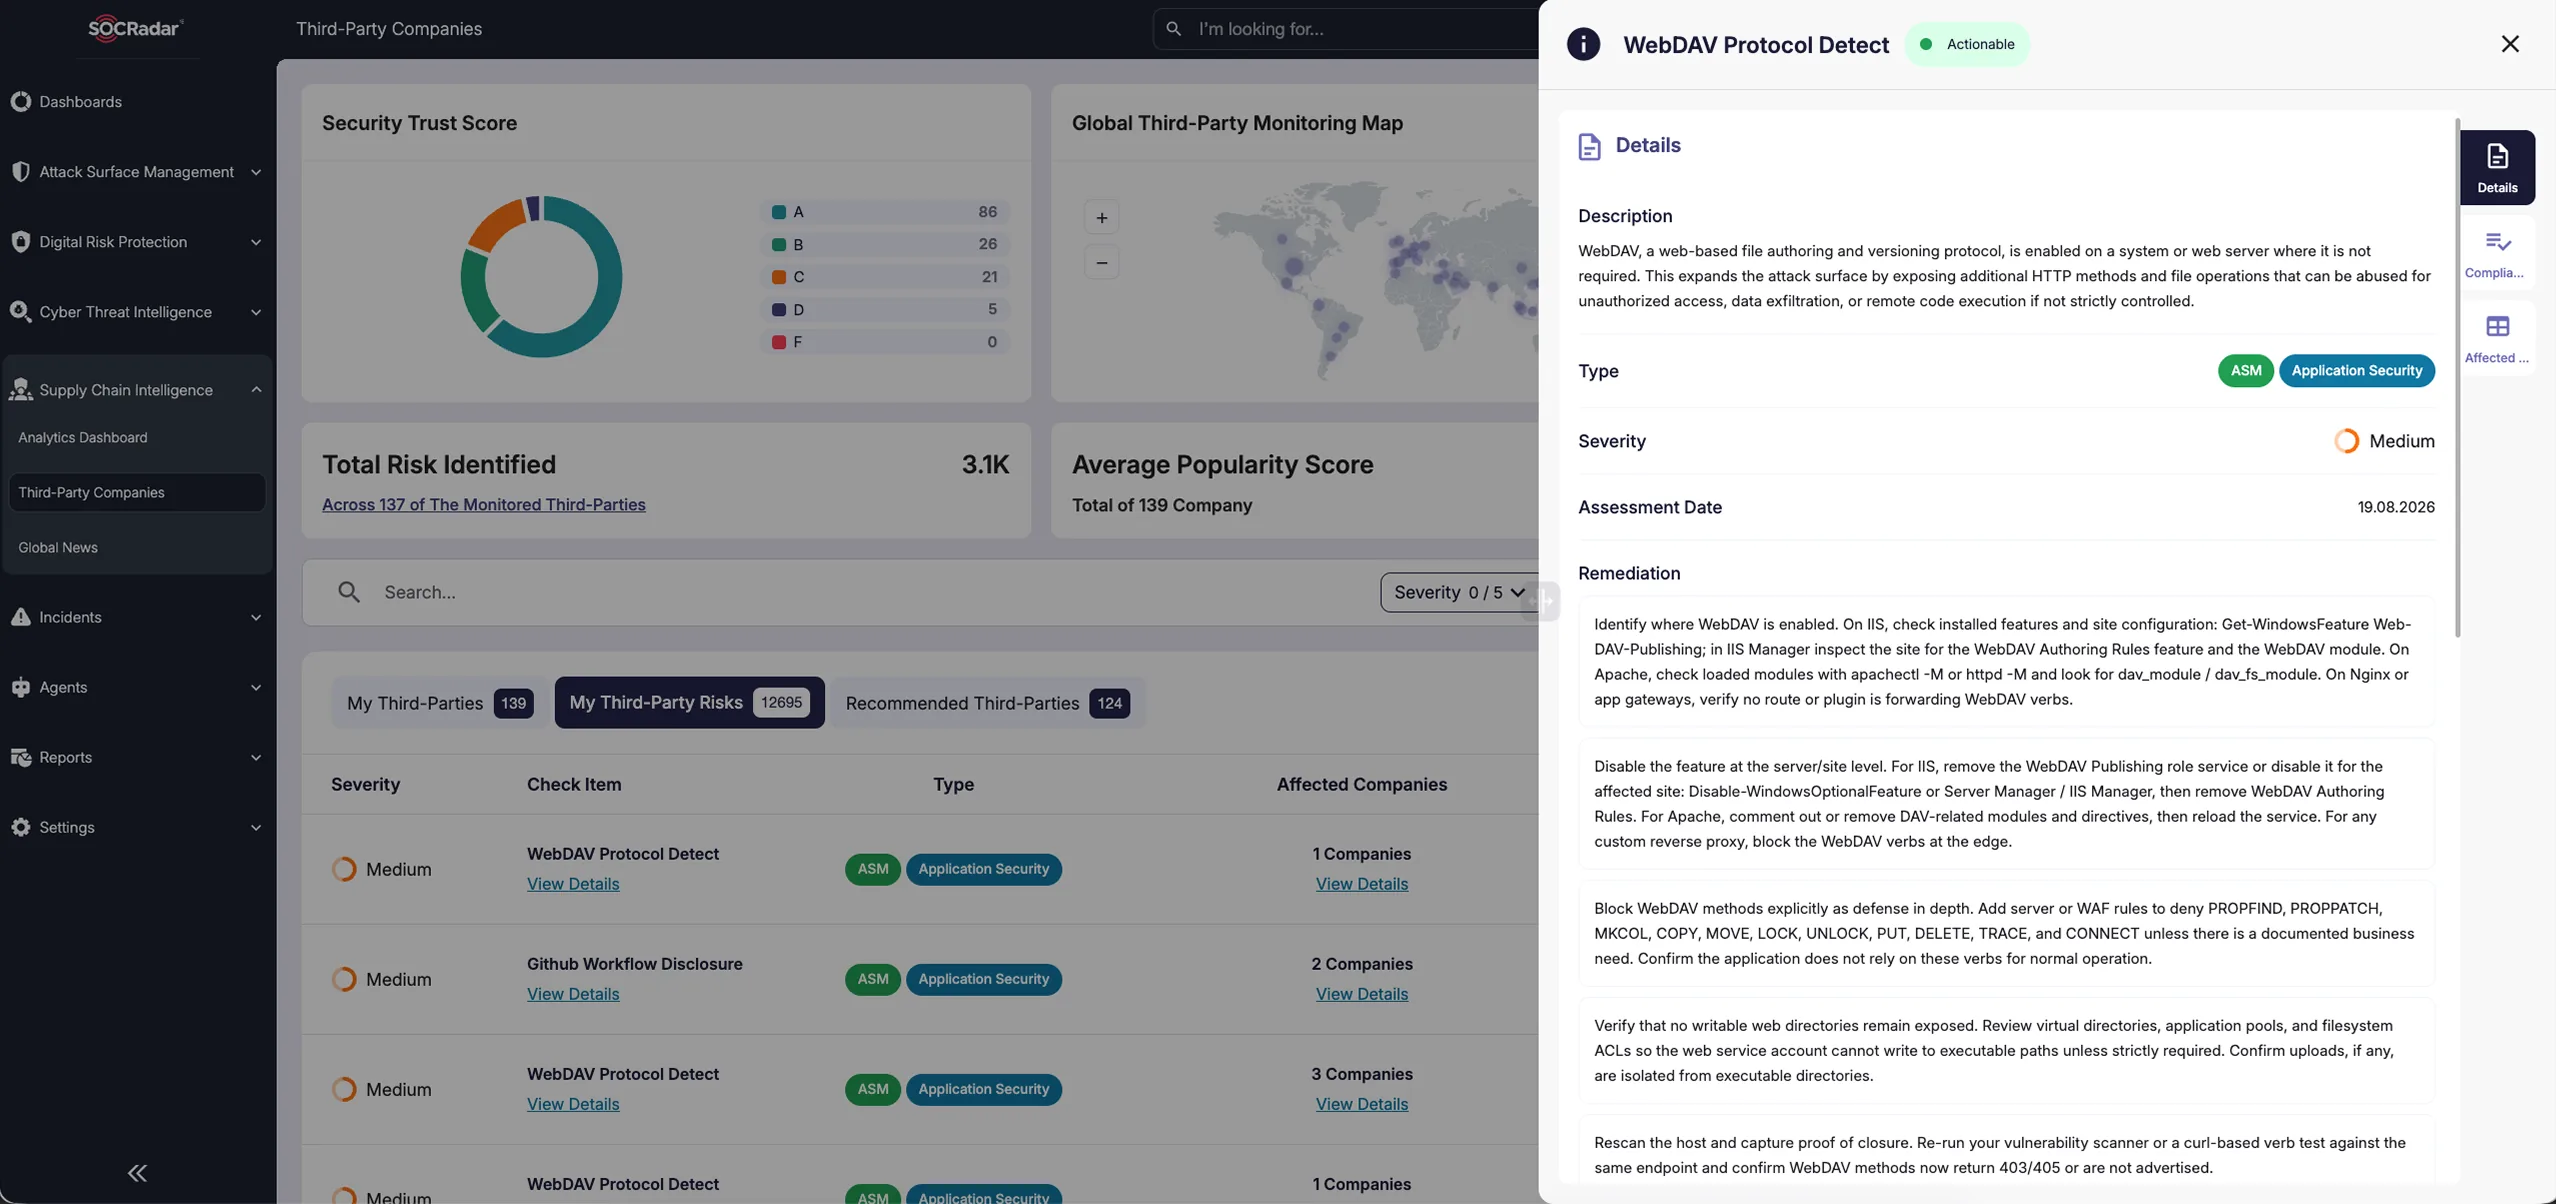
Task: Expand Cyber Threat Intelligence chevron
Action: [x=256, y=312]
